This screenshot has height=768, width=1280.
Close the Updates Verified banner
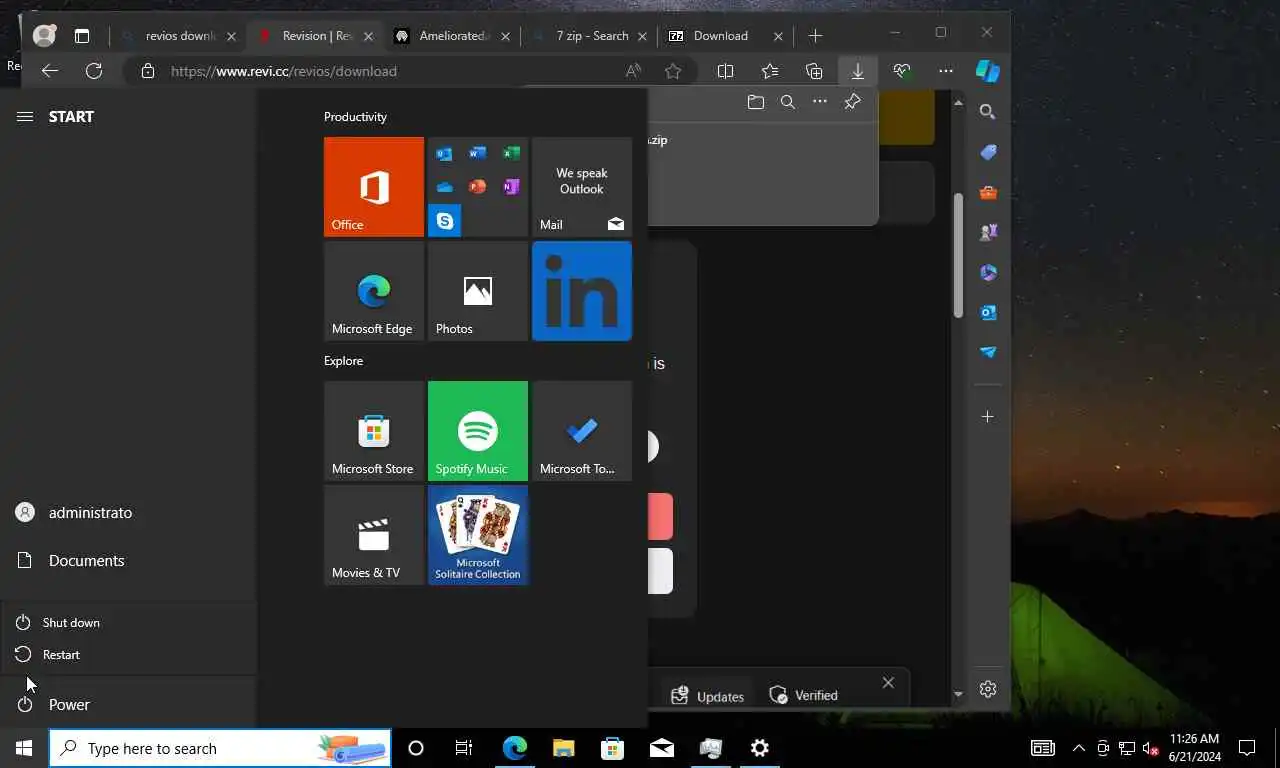coord(888,683)
